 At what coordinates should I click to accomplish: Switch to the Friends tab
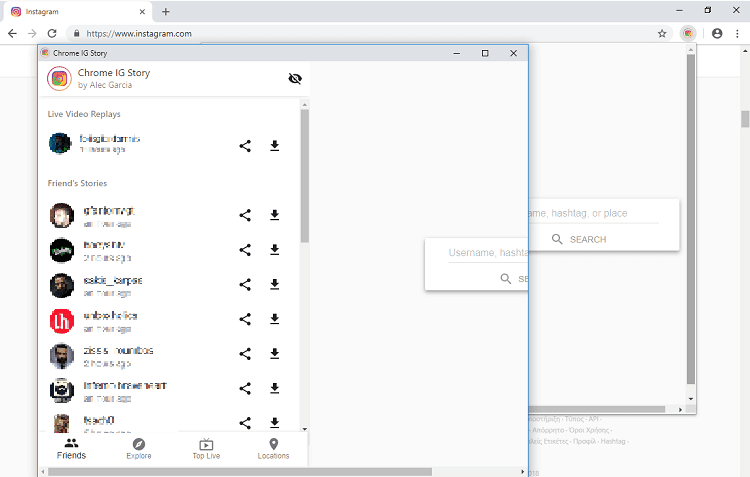coord(71,449)
